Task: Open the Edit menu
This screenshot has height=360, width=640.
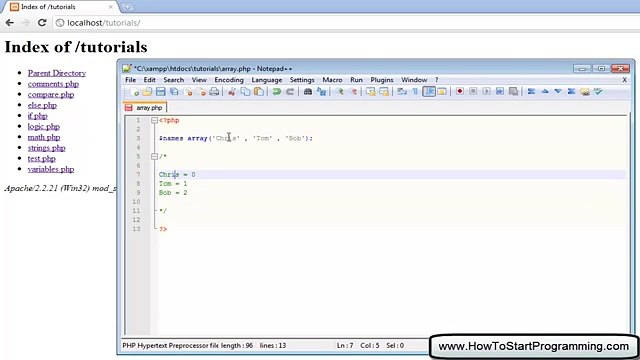Action: coord(149,80)
